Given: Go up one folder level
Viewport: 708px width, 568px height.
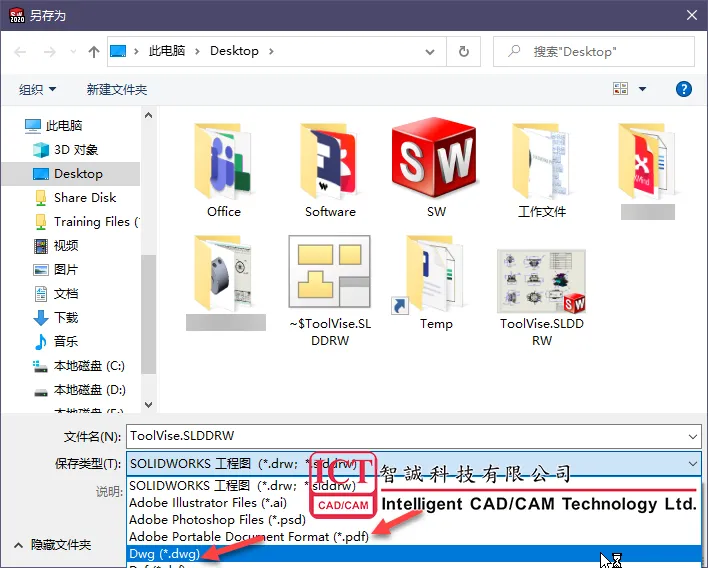Looking at the screenshot, I should click(x=93, y=52).
